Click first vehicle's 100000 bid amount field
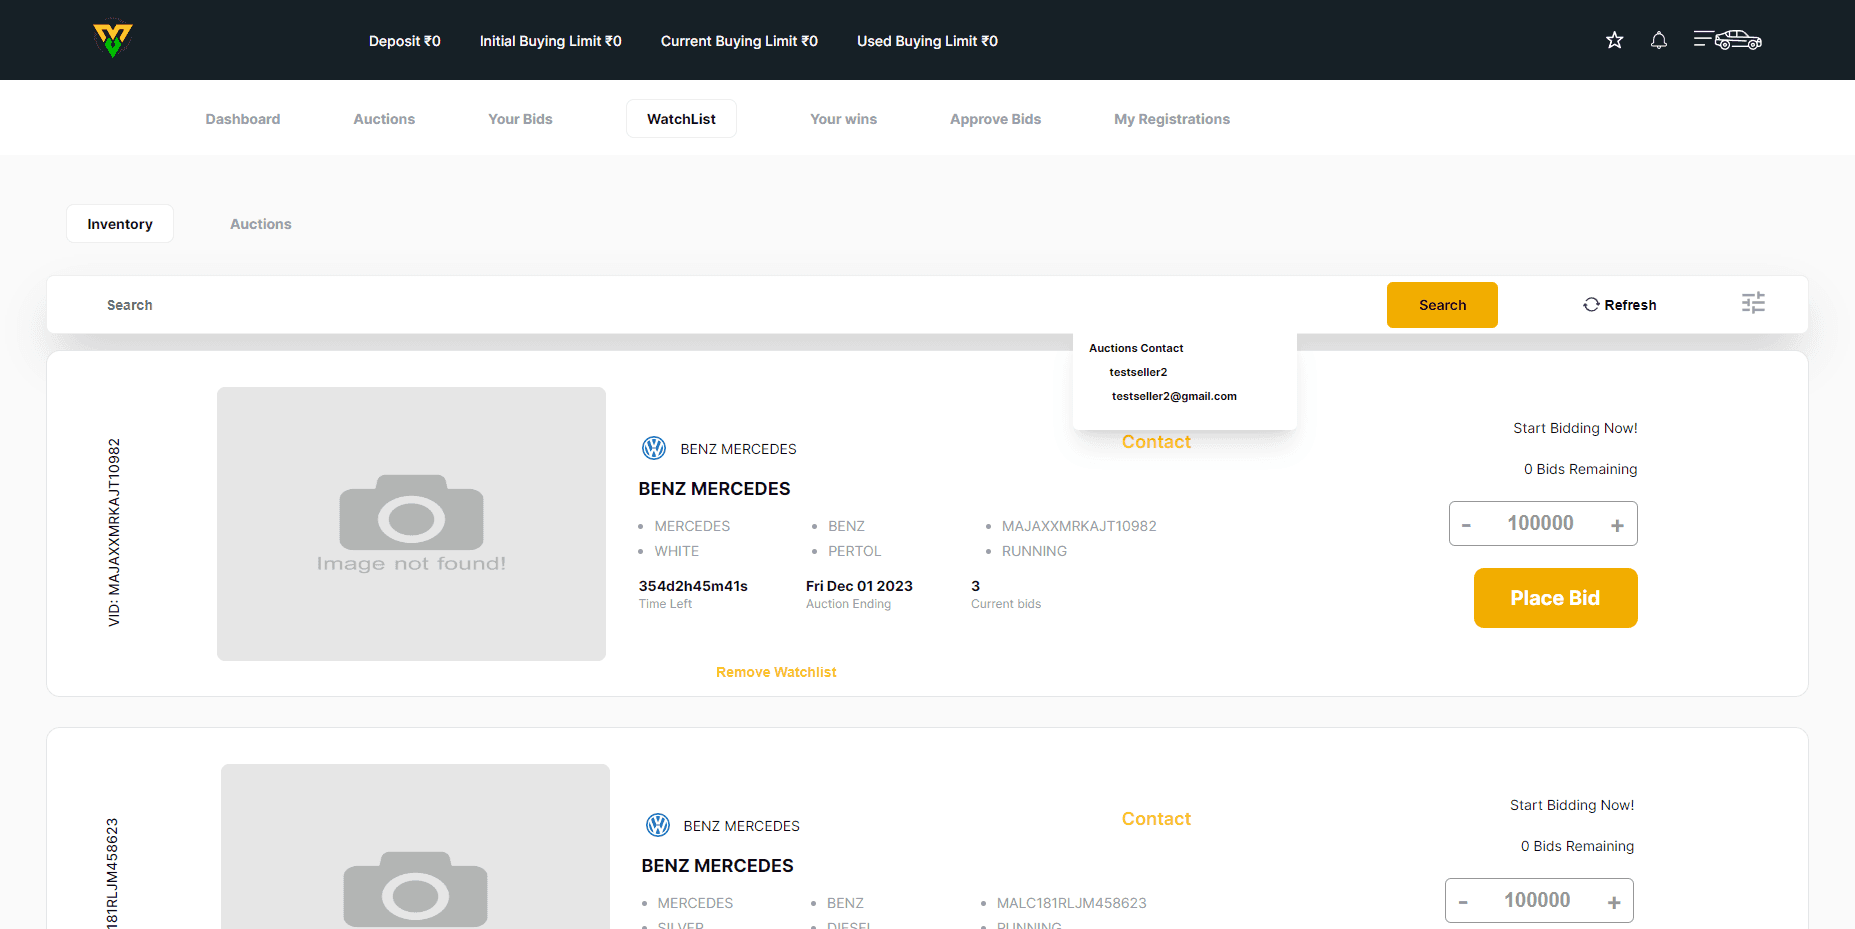The image size is (1855, 929). click(1541, 523)
